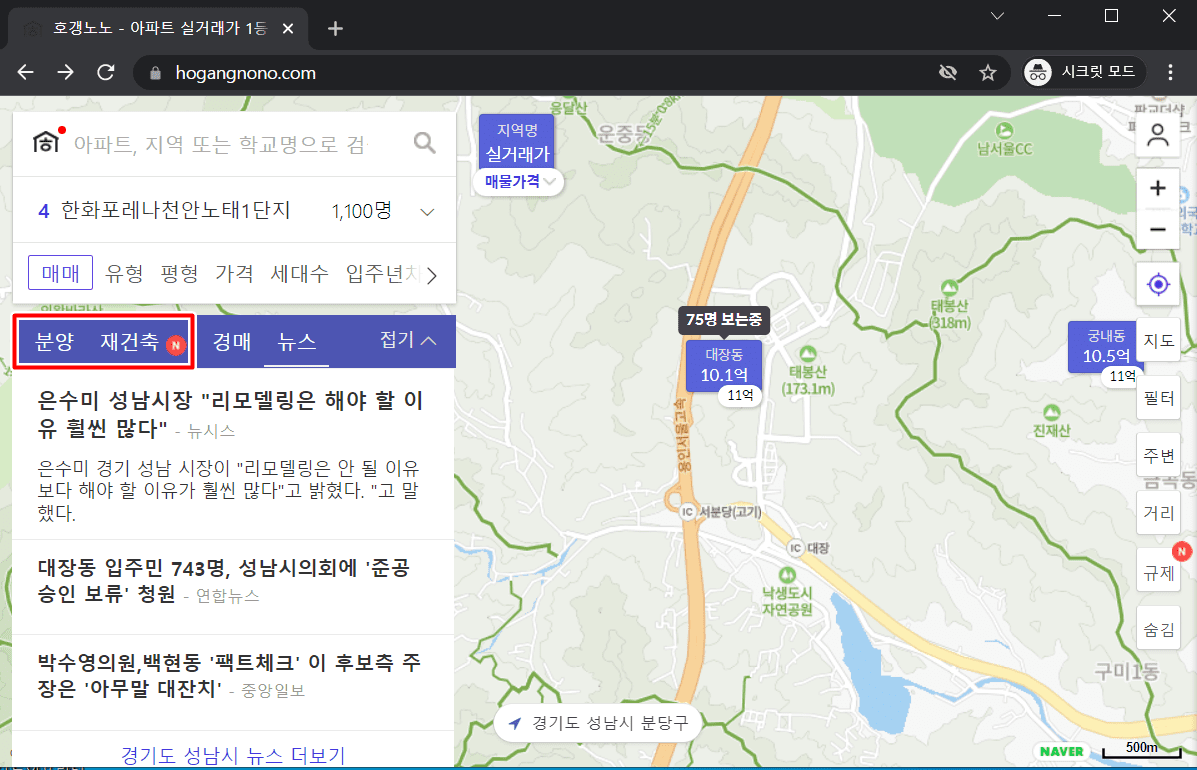Click the 대장동 10.1억 map marker
This screenshot has width=1197, height=770.
pyautogui.click(x=724, y=366)
